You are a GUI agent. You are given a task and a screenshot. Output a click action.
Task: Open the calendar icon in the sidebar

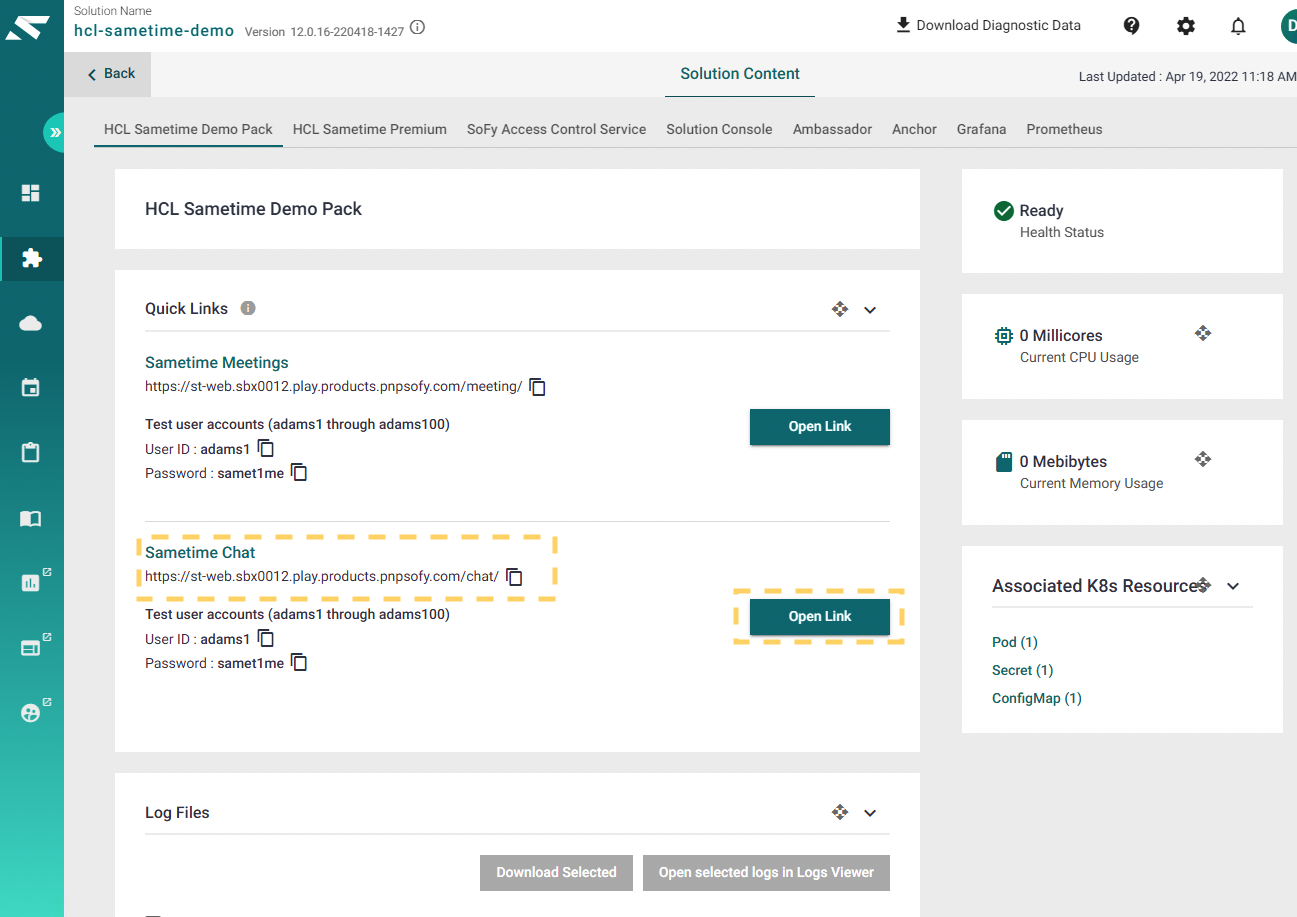(31, 388)
